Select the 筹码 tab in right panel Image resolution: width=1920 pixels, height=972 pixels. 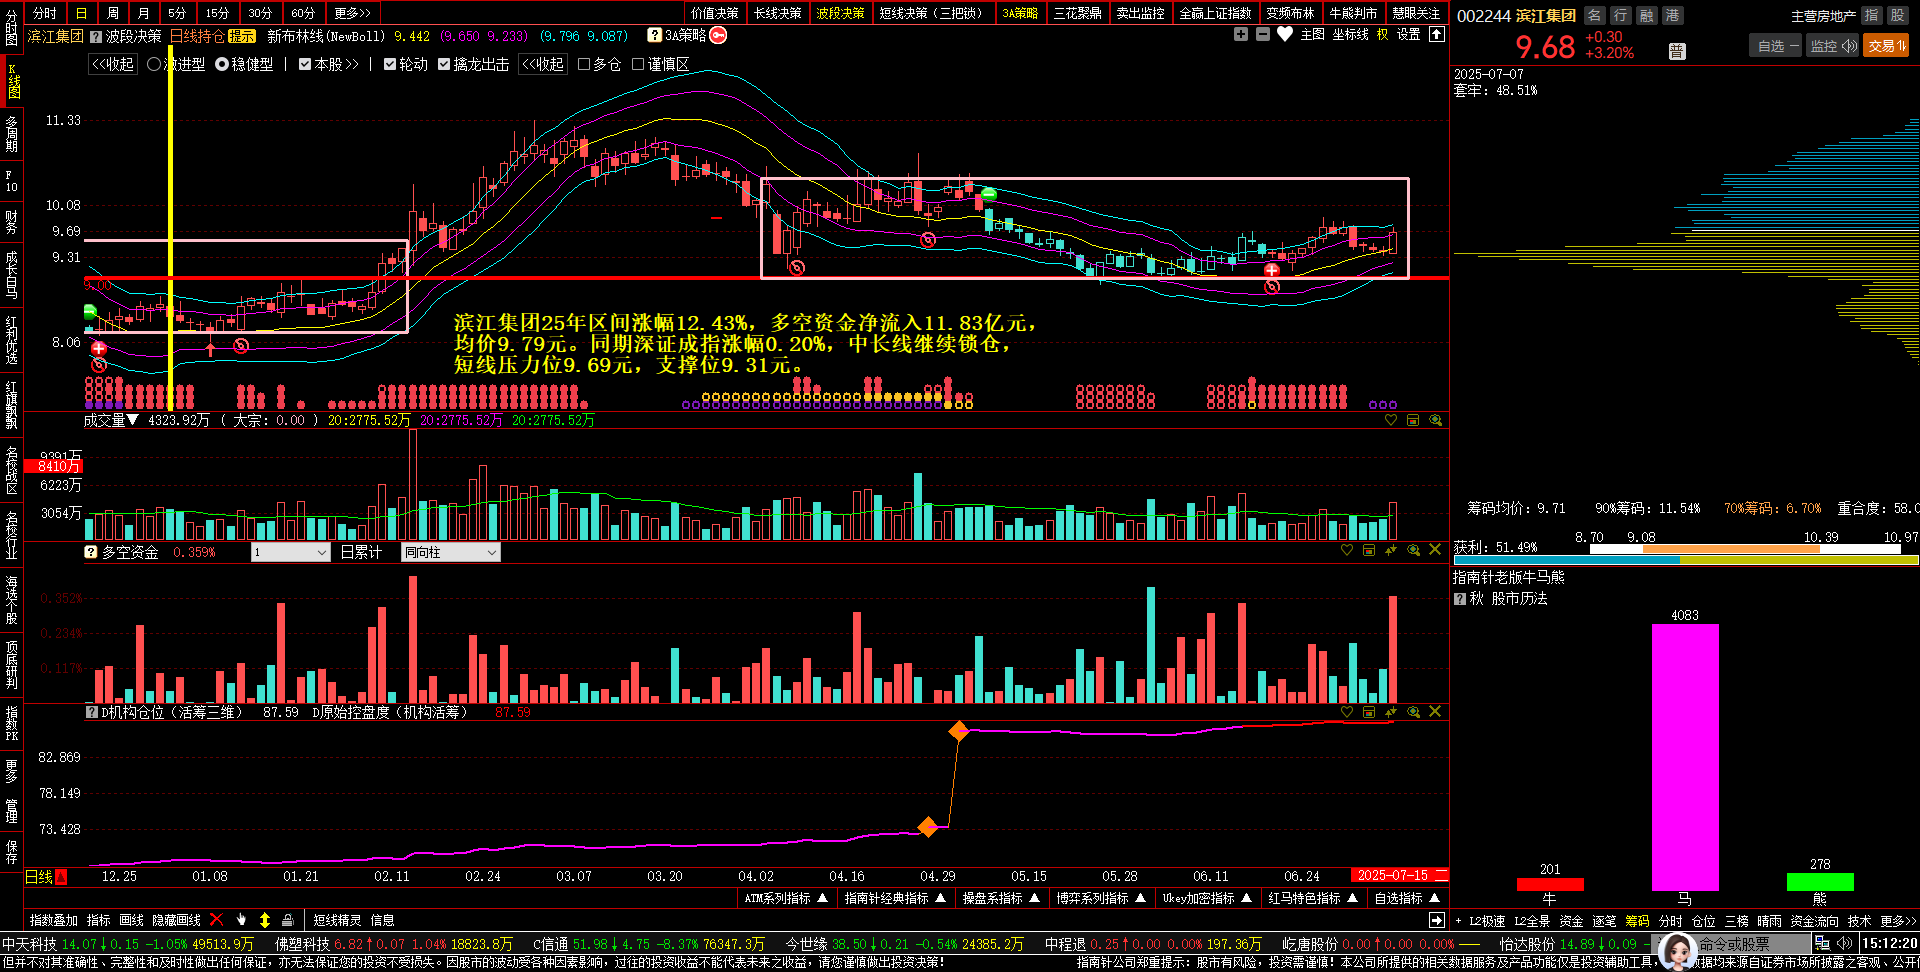[1637, 921]
